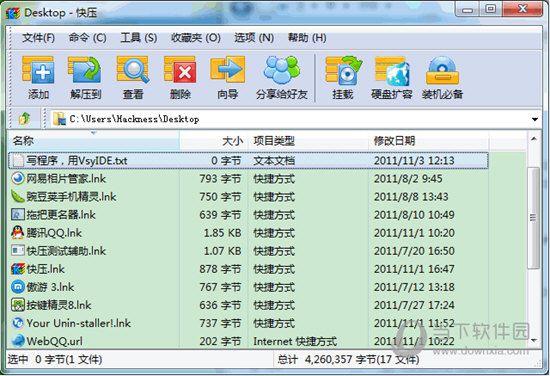Click type cell Internet 快捷方式
The image size is (550, 376).
point(295,341)
